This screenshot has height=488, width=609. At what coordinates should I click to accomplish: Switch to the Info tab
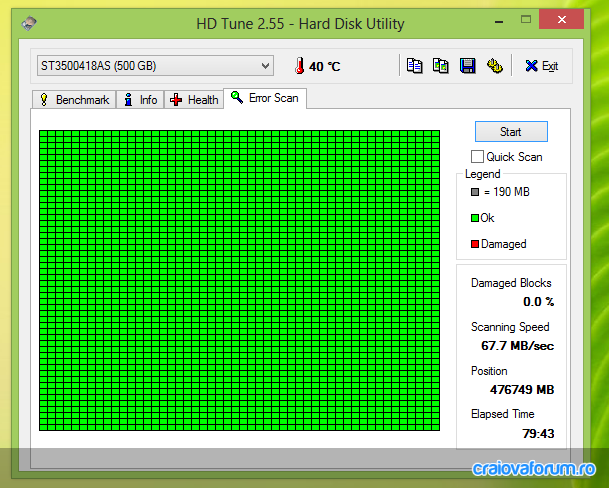point(140,100)
